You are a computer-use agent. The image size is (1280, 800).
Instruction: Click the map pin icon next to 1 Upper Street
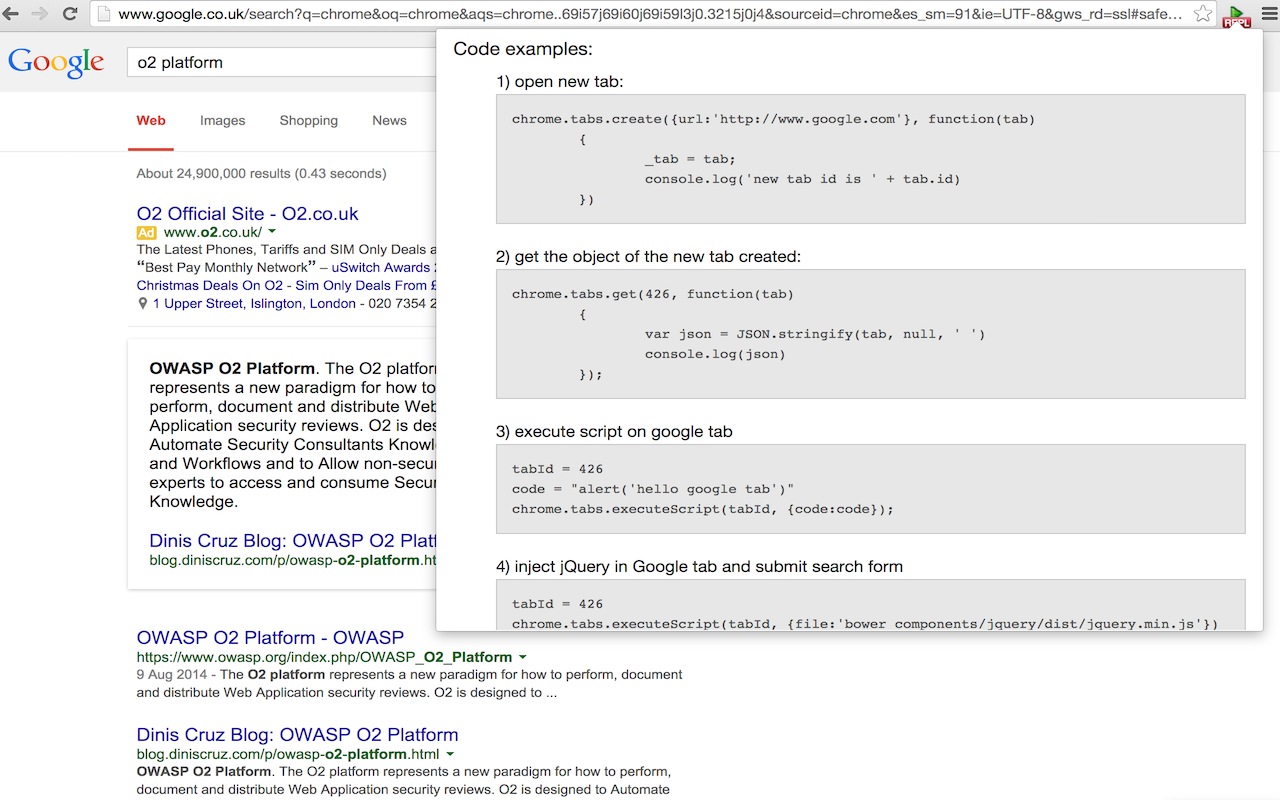[x=142, y=303]
